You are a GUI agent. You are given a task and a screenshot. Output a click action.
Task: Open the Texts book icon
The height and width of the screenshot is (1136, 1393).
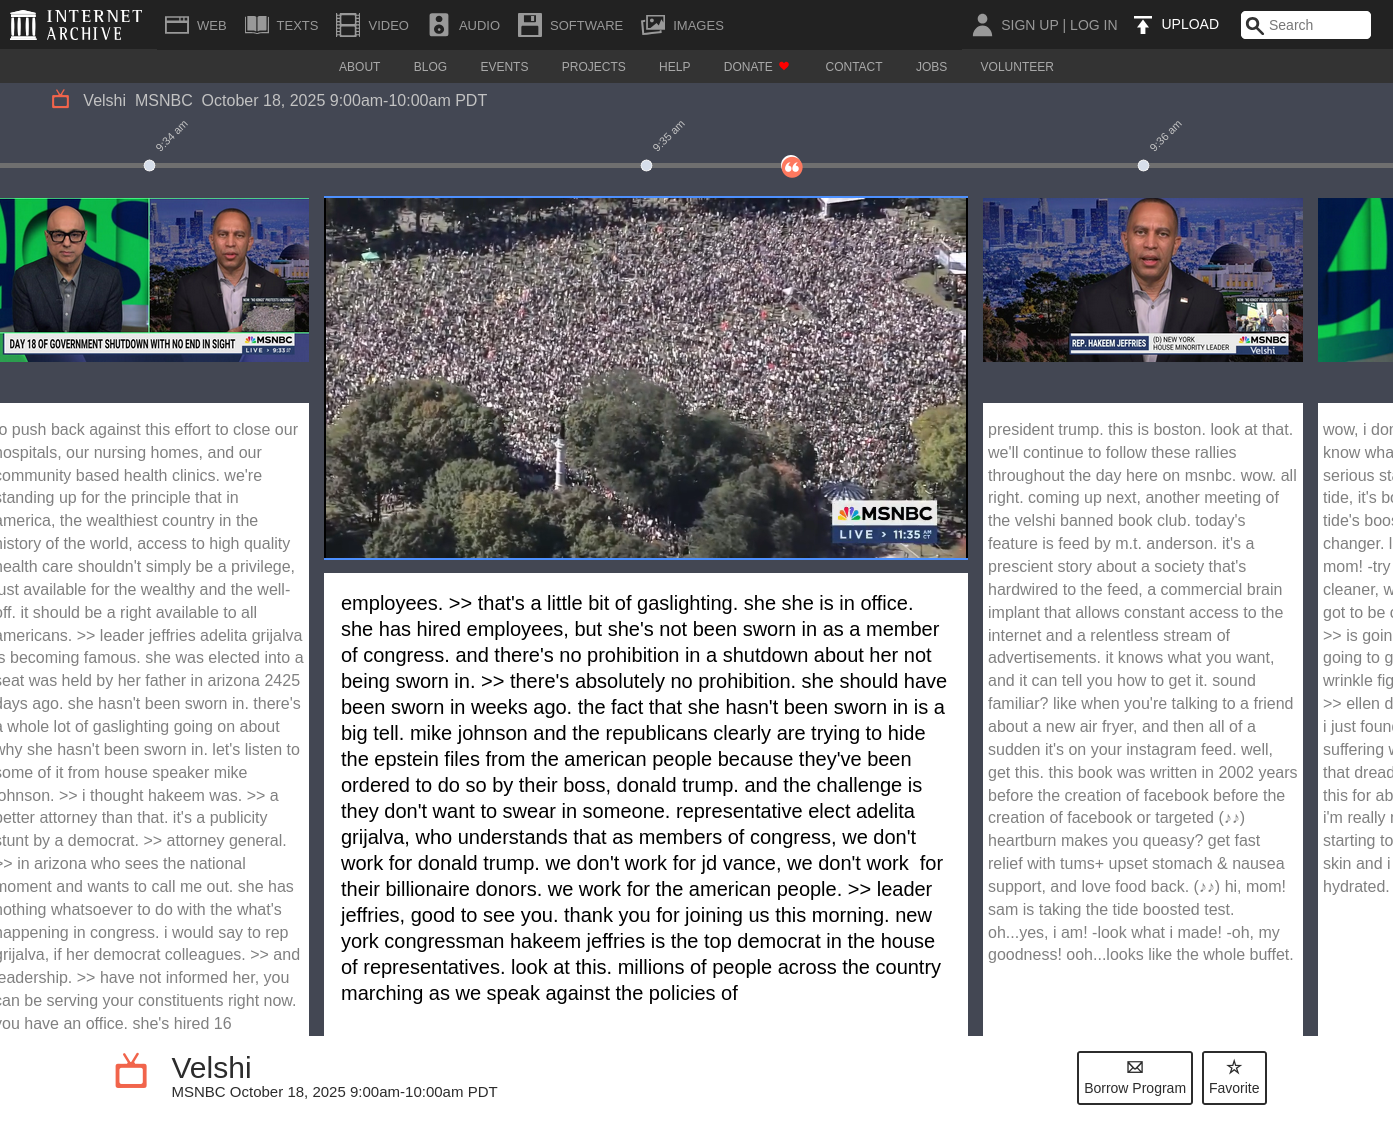(x=257, y=25)
